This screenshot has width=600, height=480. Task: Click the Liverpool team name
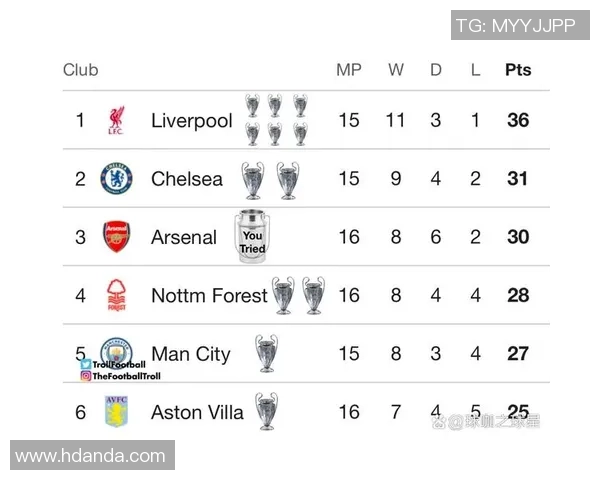(191, 121)
